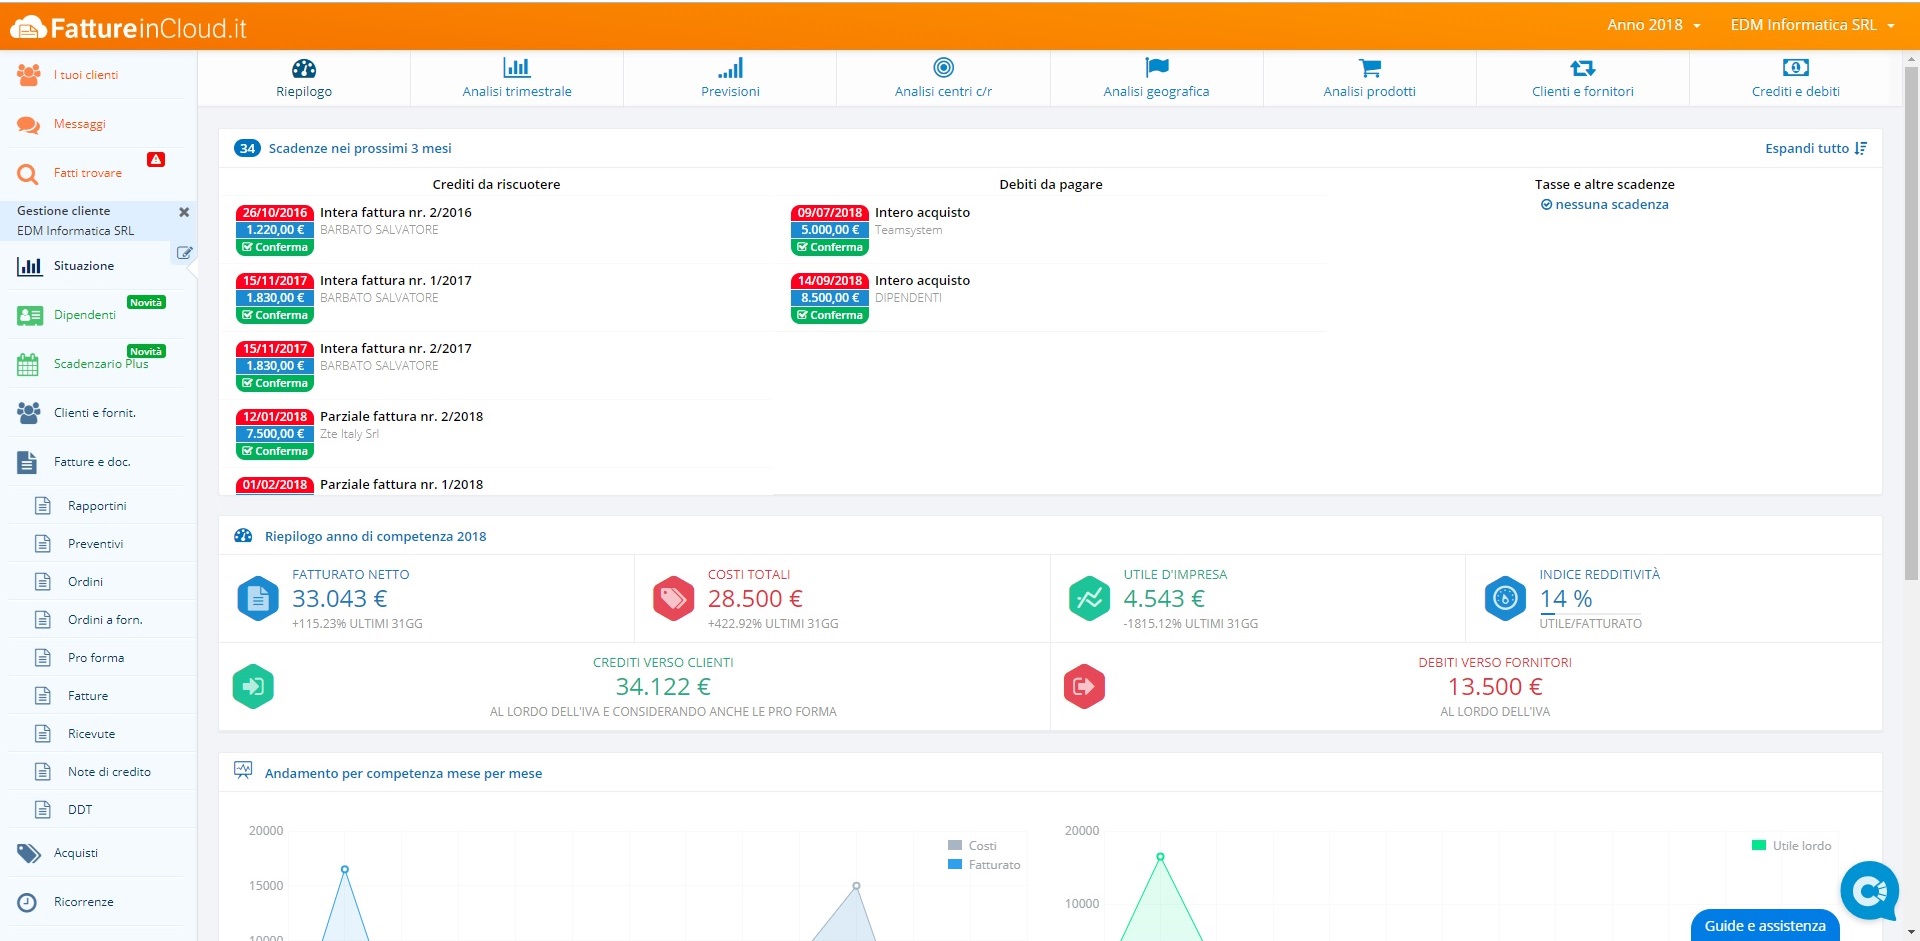The image size is (1920, 941).
Task: Open Pro forma documents
Action: [x=96, y=658]
